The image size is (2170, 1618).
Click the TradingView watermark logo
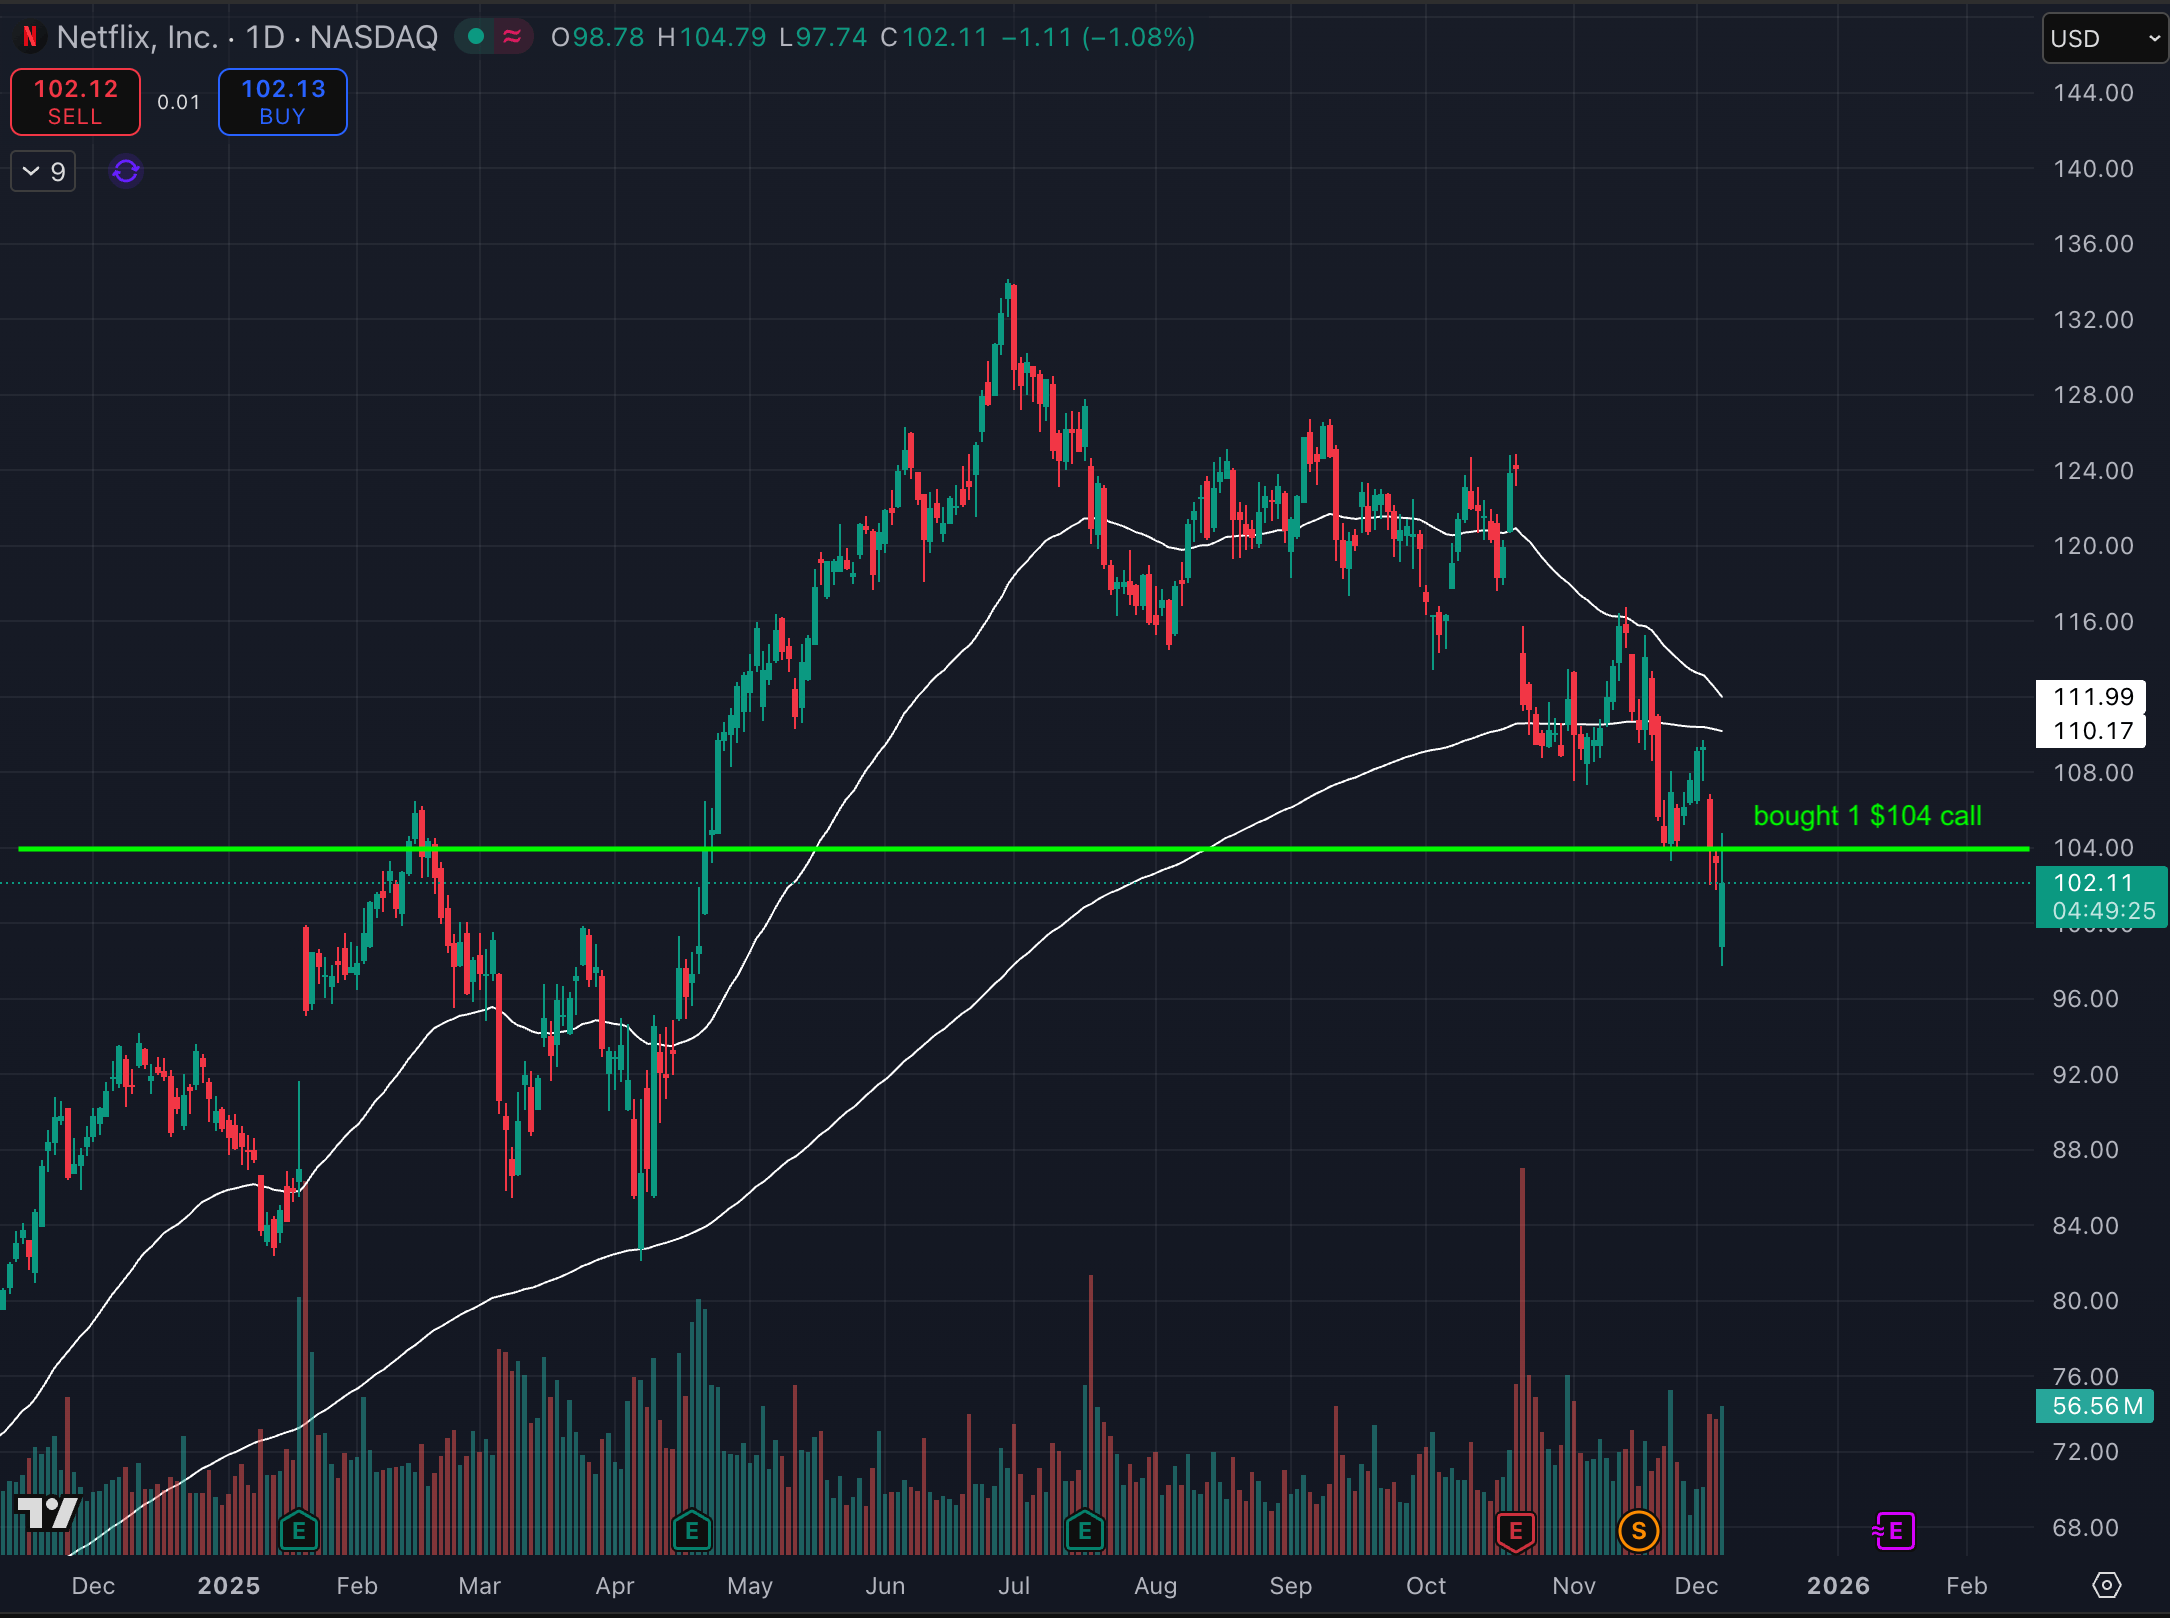(x=48, y=1515)
